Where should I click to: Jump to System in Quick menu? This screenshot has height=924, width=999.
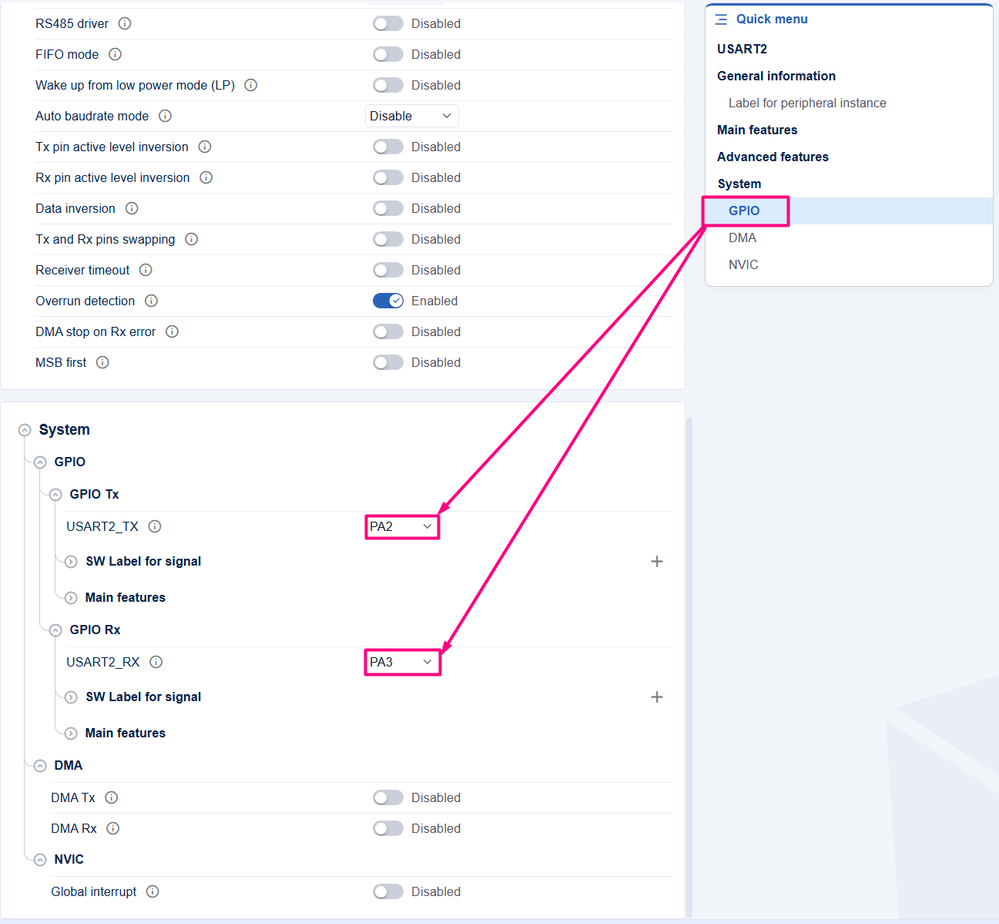739,184
